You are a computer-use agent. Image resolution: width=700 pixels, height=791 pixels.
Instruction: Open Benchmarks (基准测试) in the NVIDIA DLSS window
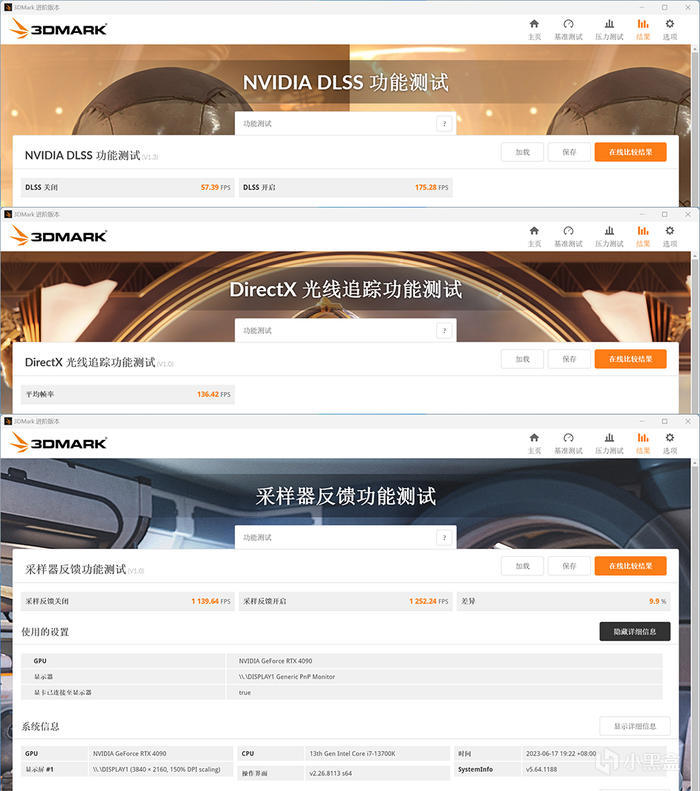[568, 29]
